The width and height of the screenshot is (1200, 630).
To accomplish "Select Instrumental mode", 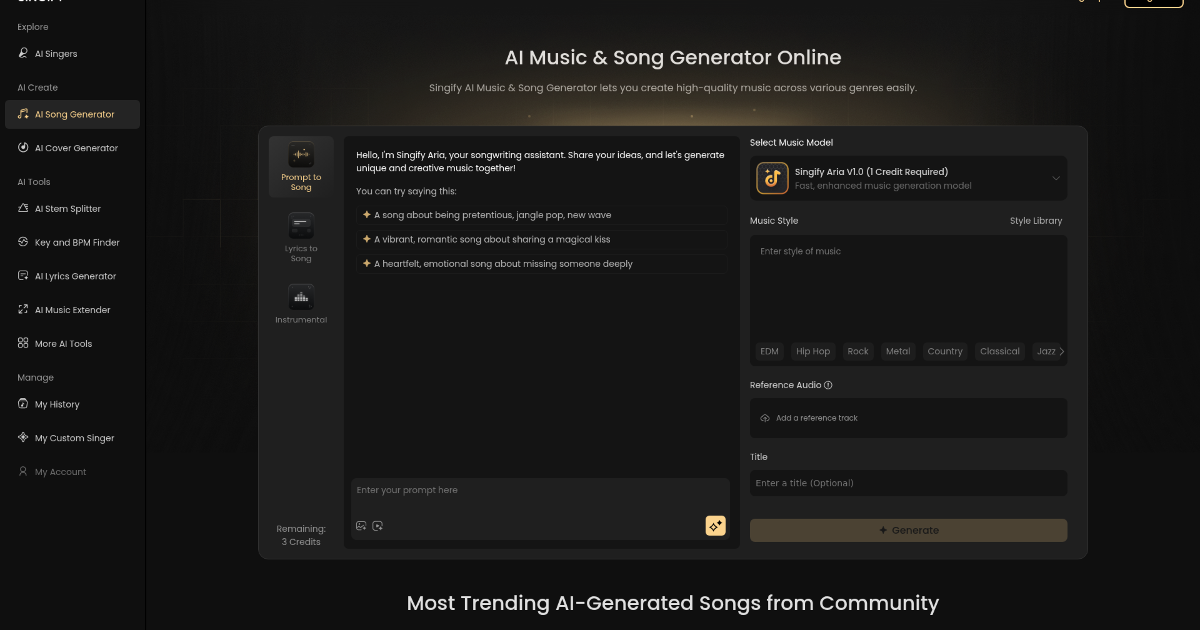I will tap(301, 303).
